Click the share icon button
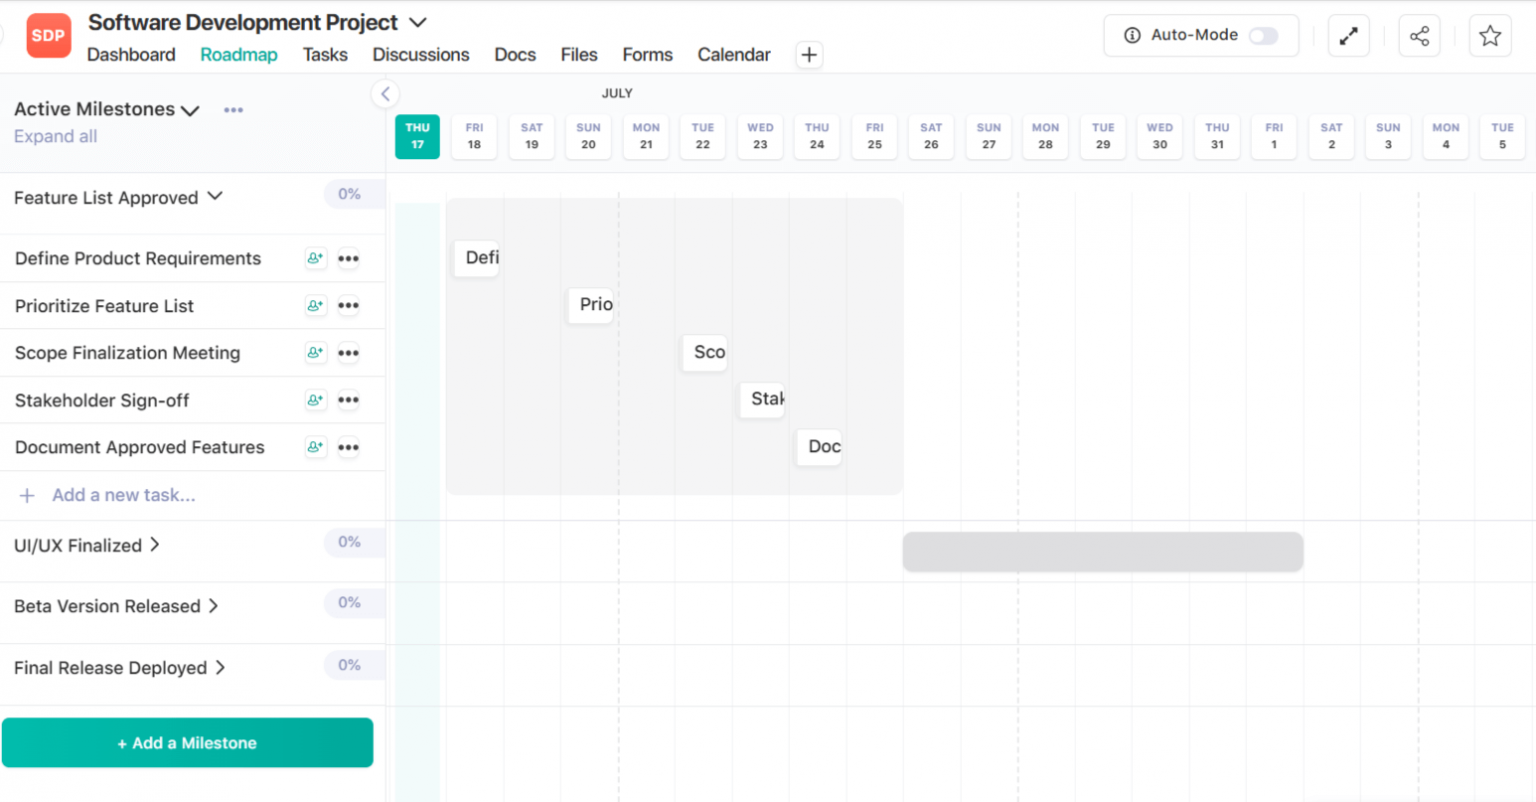The width and height of the screenshot is (1536, 802). coord(1419,36)
